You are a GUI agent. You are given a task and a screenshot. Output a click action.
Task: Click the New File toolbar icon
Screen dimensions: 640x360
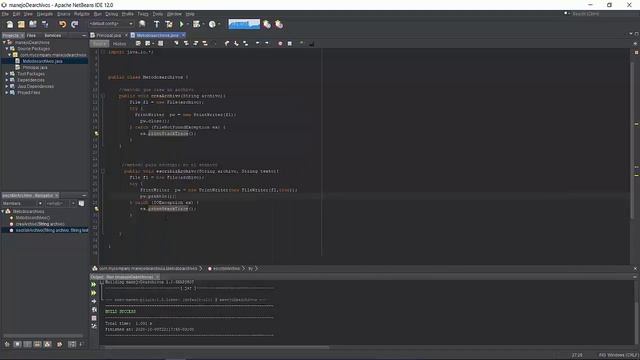(x=10, y=24)
